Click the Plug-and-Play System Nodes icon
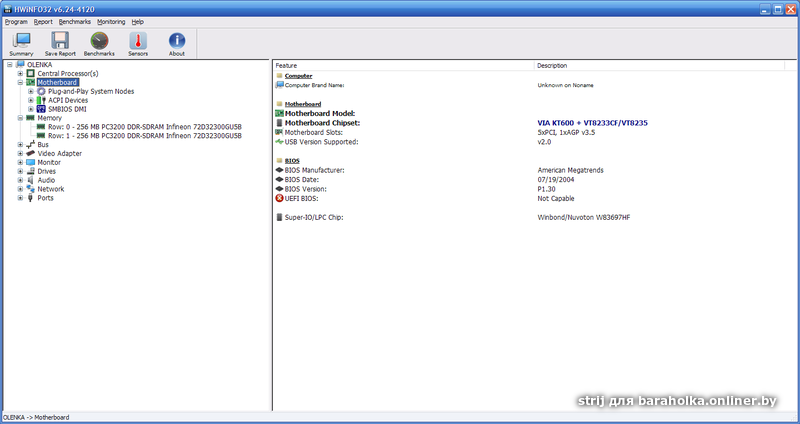The image size is (800, 424). 41,91
